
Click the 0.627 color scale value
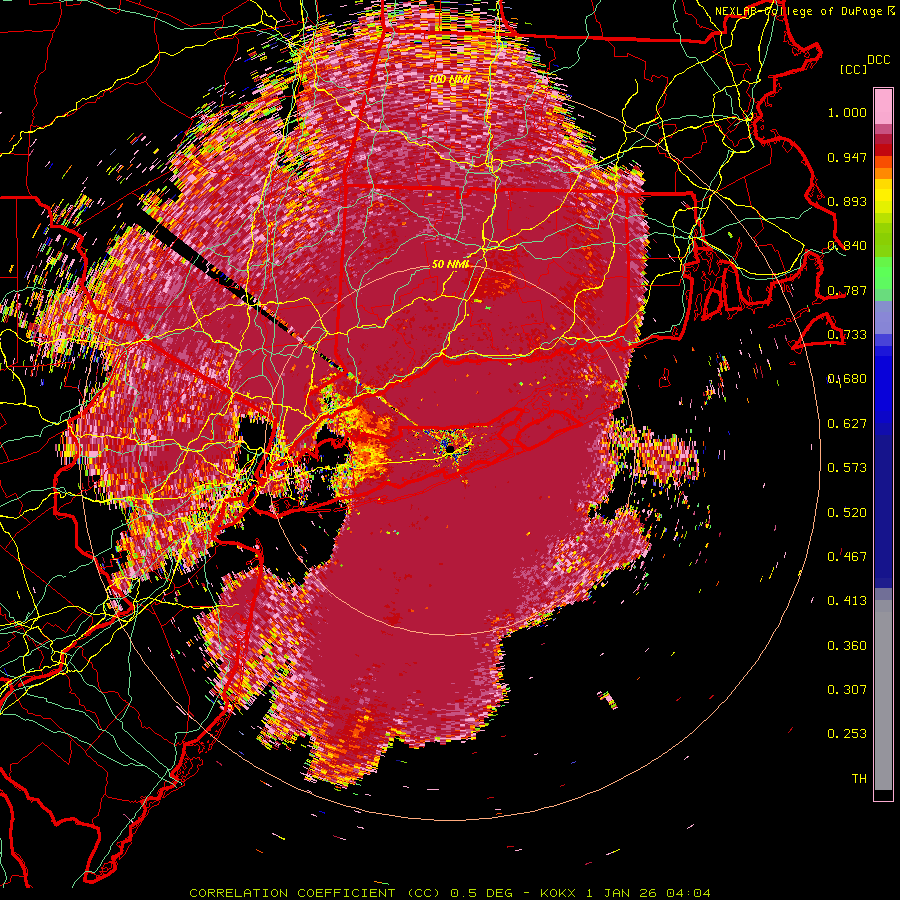click(847, 424)
